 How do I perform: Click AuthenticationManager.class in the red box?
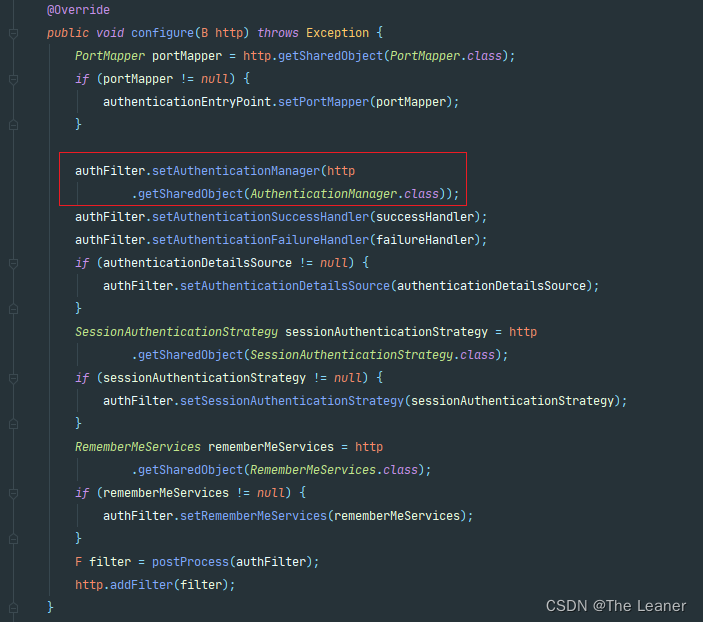pos(344,194)
